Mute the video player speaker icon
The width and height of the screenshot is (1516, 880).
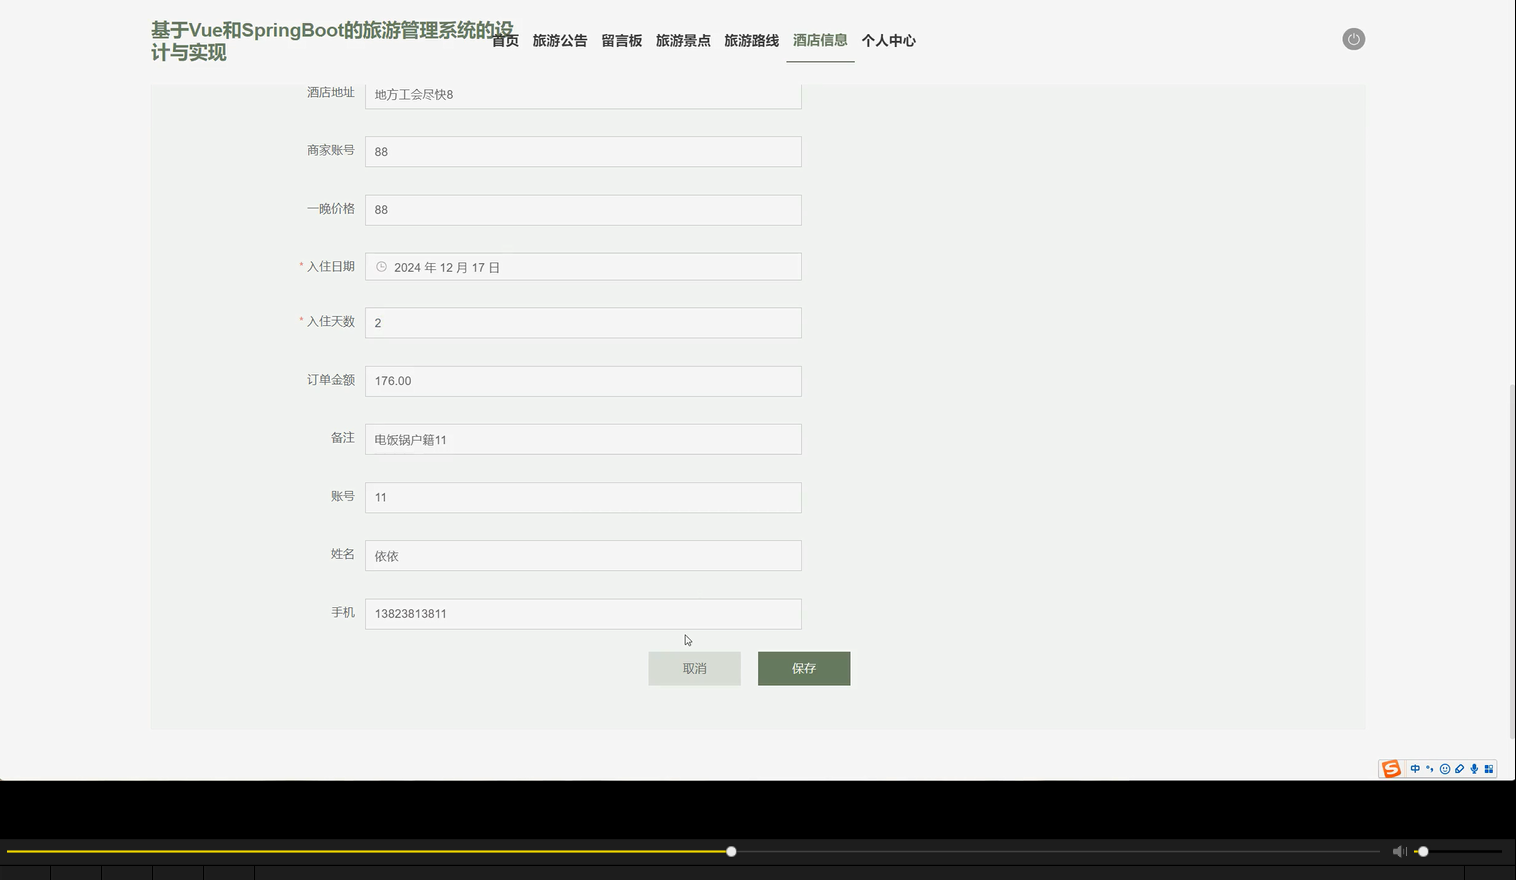tap(1399, 851)
